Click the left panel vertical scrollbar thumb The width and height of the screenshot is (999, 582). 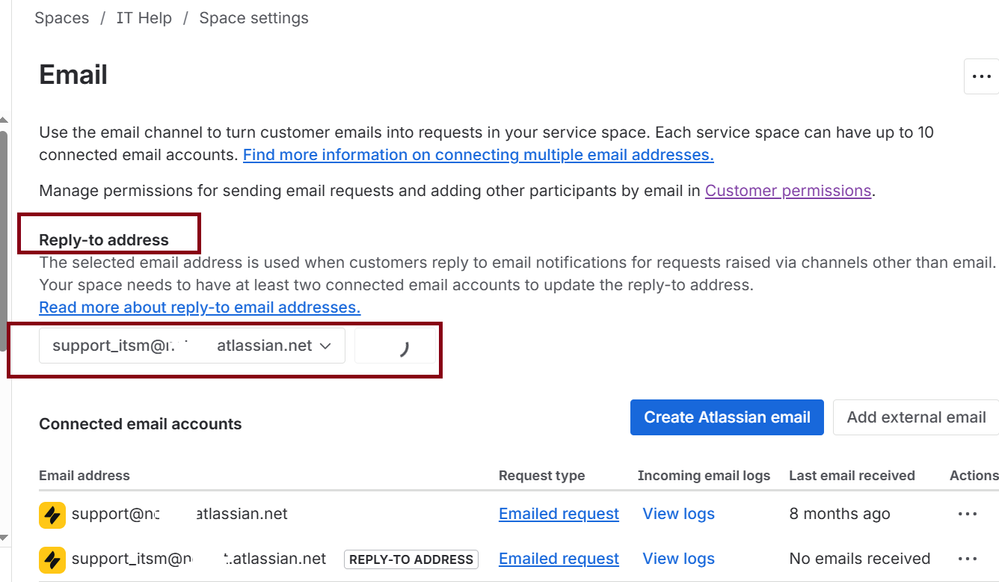(3, 241)
